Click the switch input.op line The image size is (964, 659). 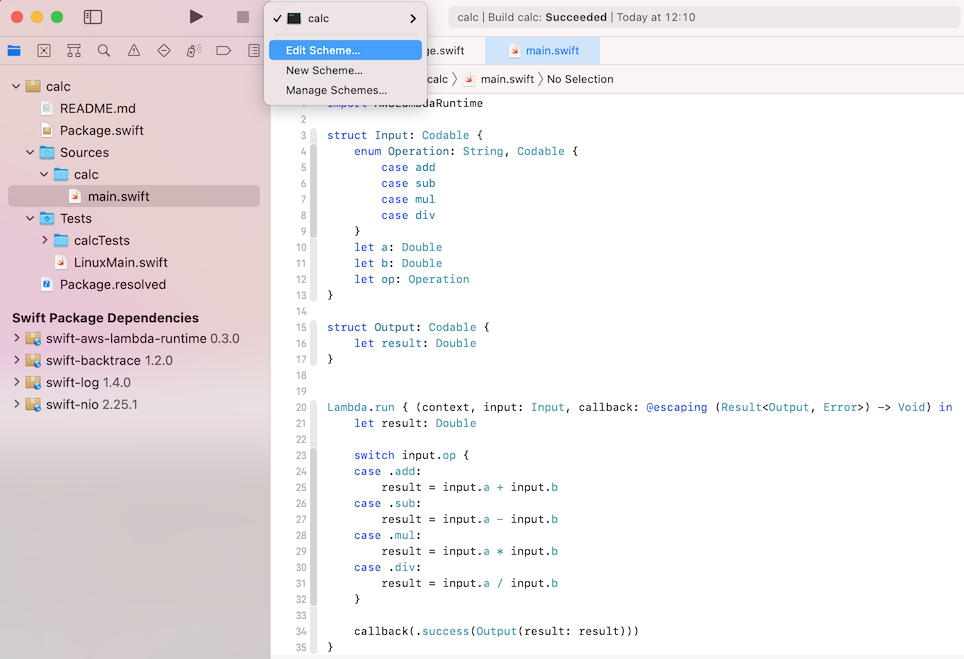[x=411, y=455]
